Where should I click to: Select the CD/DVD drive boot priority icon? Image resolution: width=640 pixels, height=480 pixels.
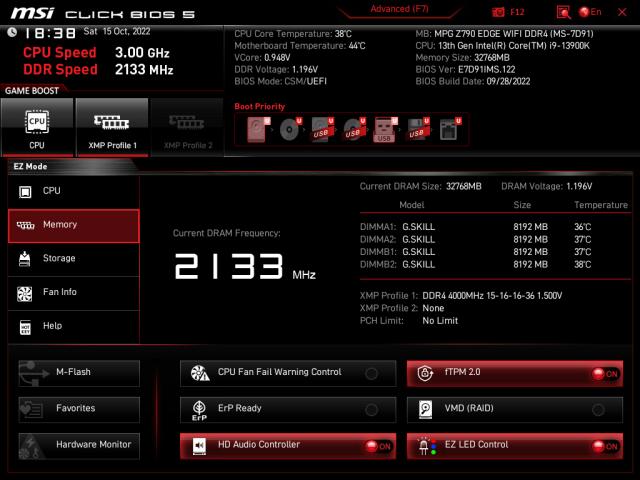point(290,129)
